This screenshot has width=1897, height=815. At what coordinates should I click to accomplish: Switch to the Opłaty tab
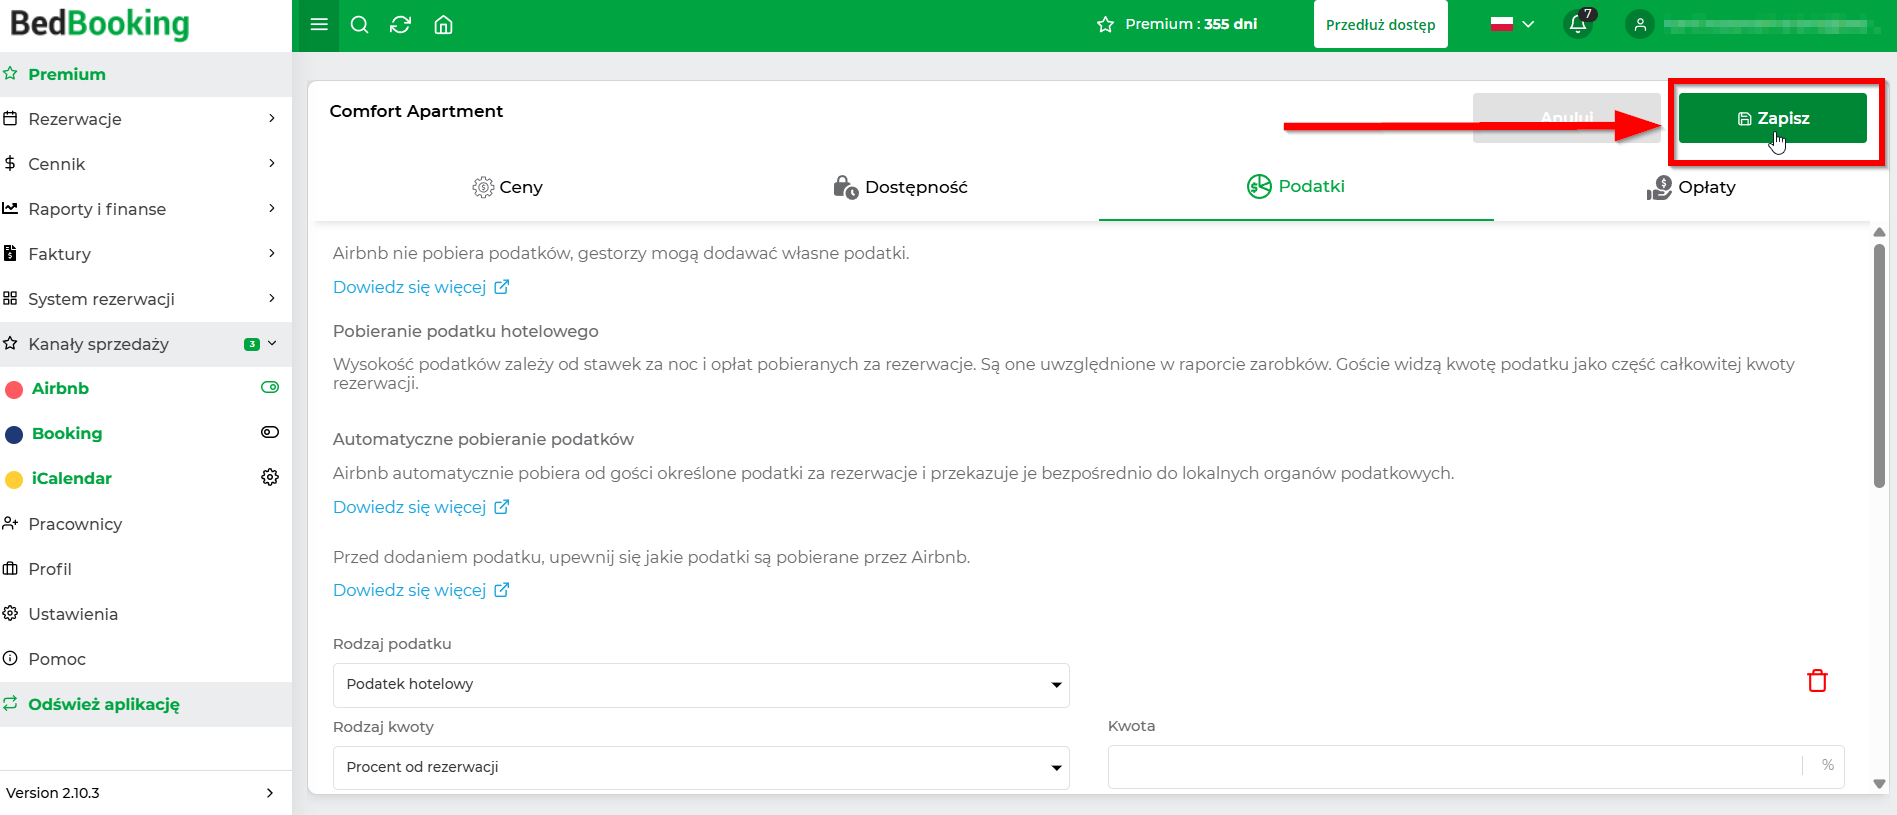pos(1691,187)
